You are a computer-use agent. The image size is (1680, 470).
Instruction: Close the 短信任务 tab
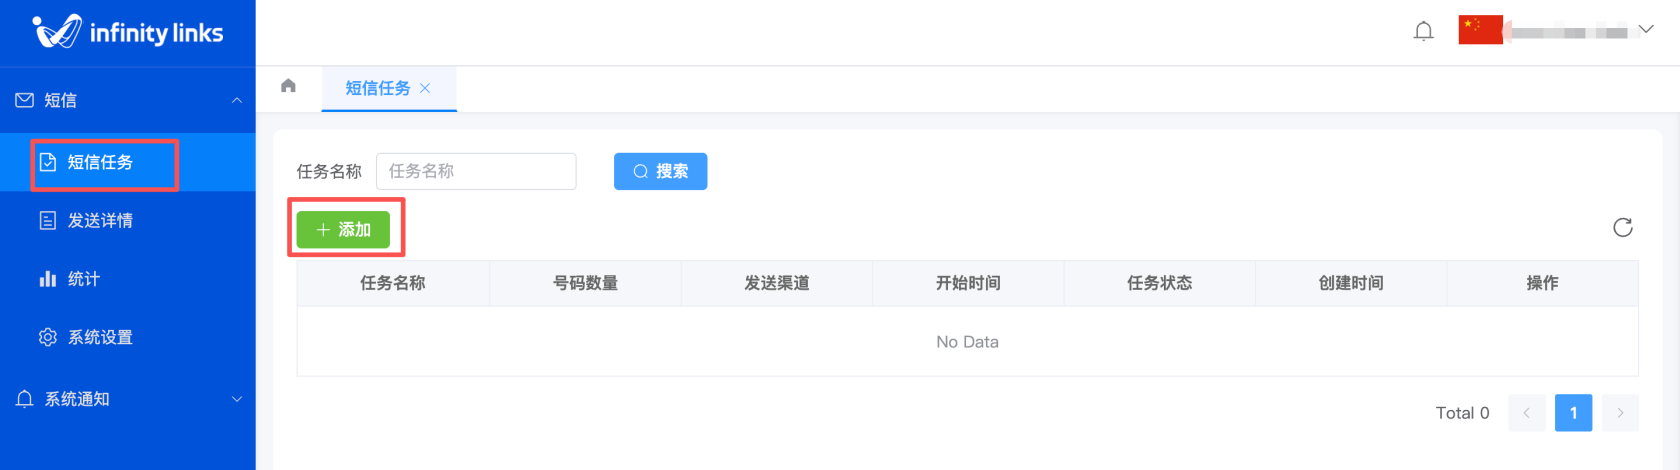pos(425,88)
